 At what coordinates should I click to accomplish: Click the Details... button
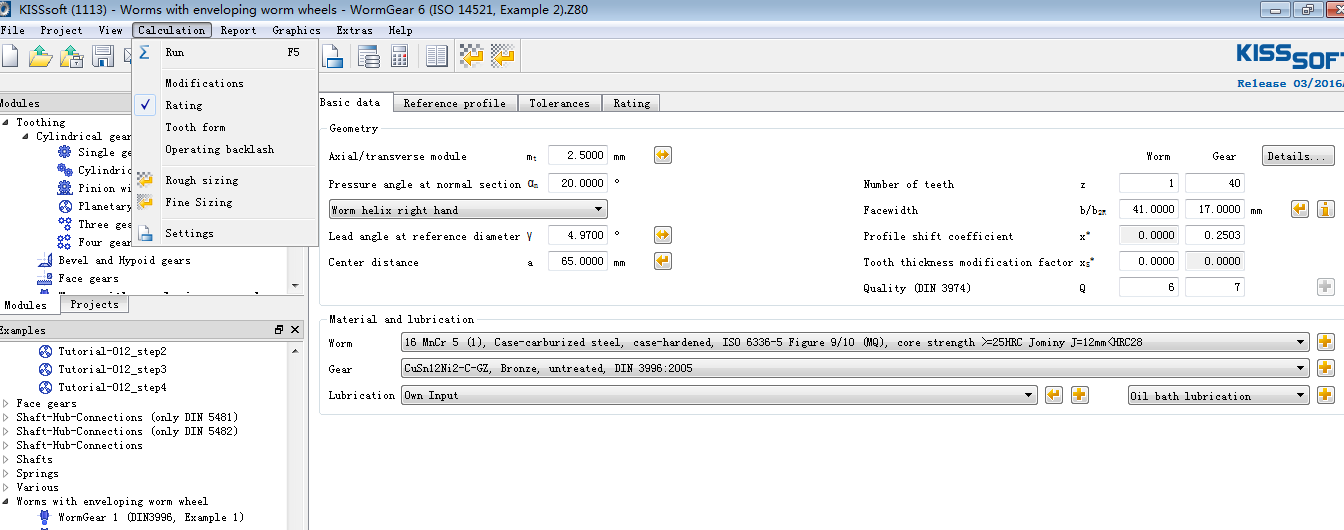coord(1298,156)
